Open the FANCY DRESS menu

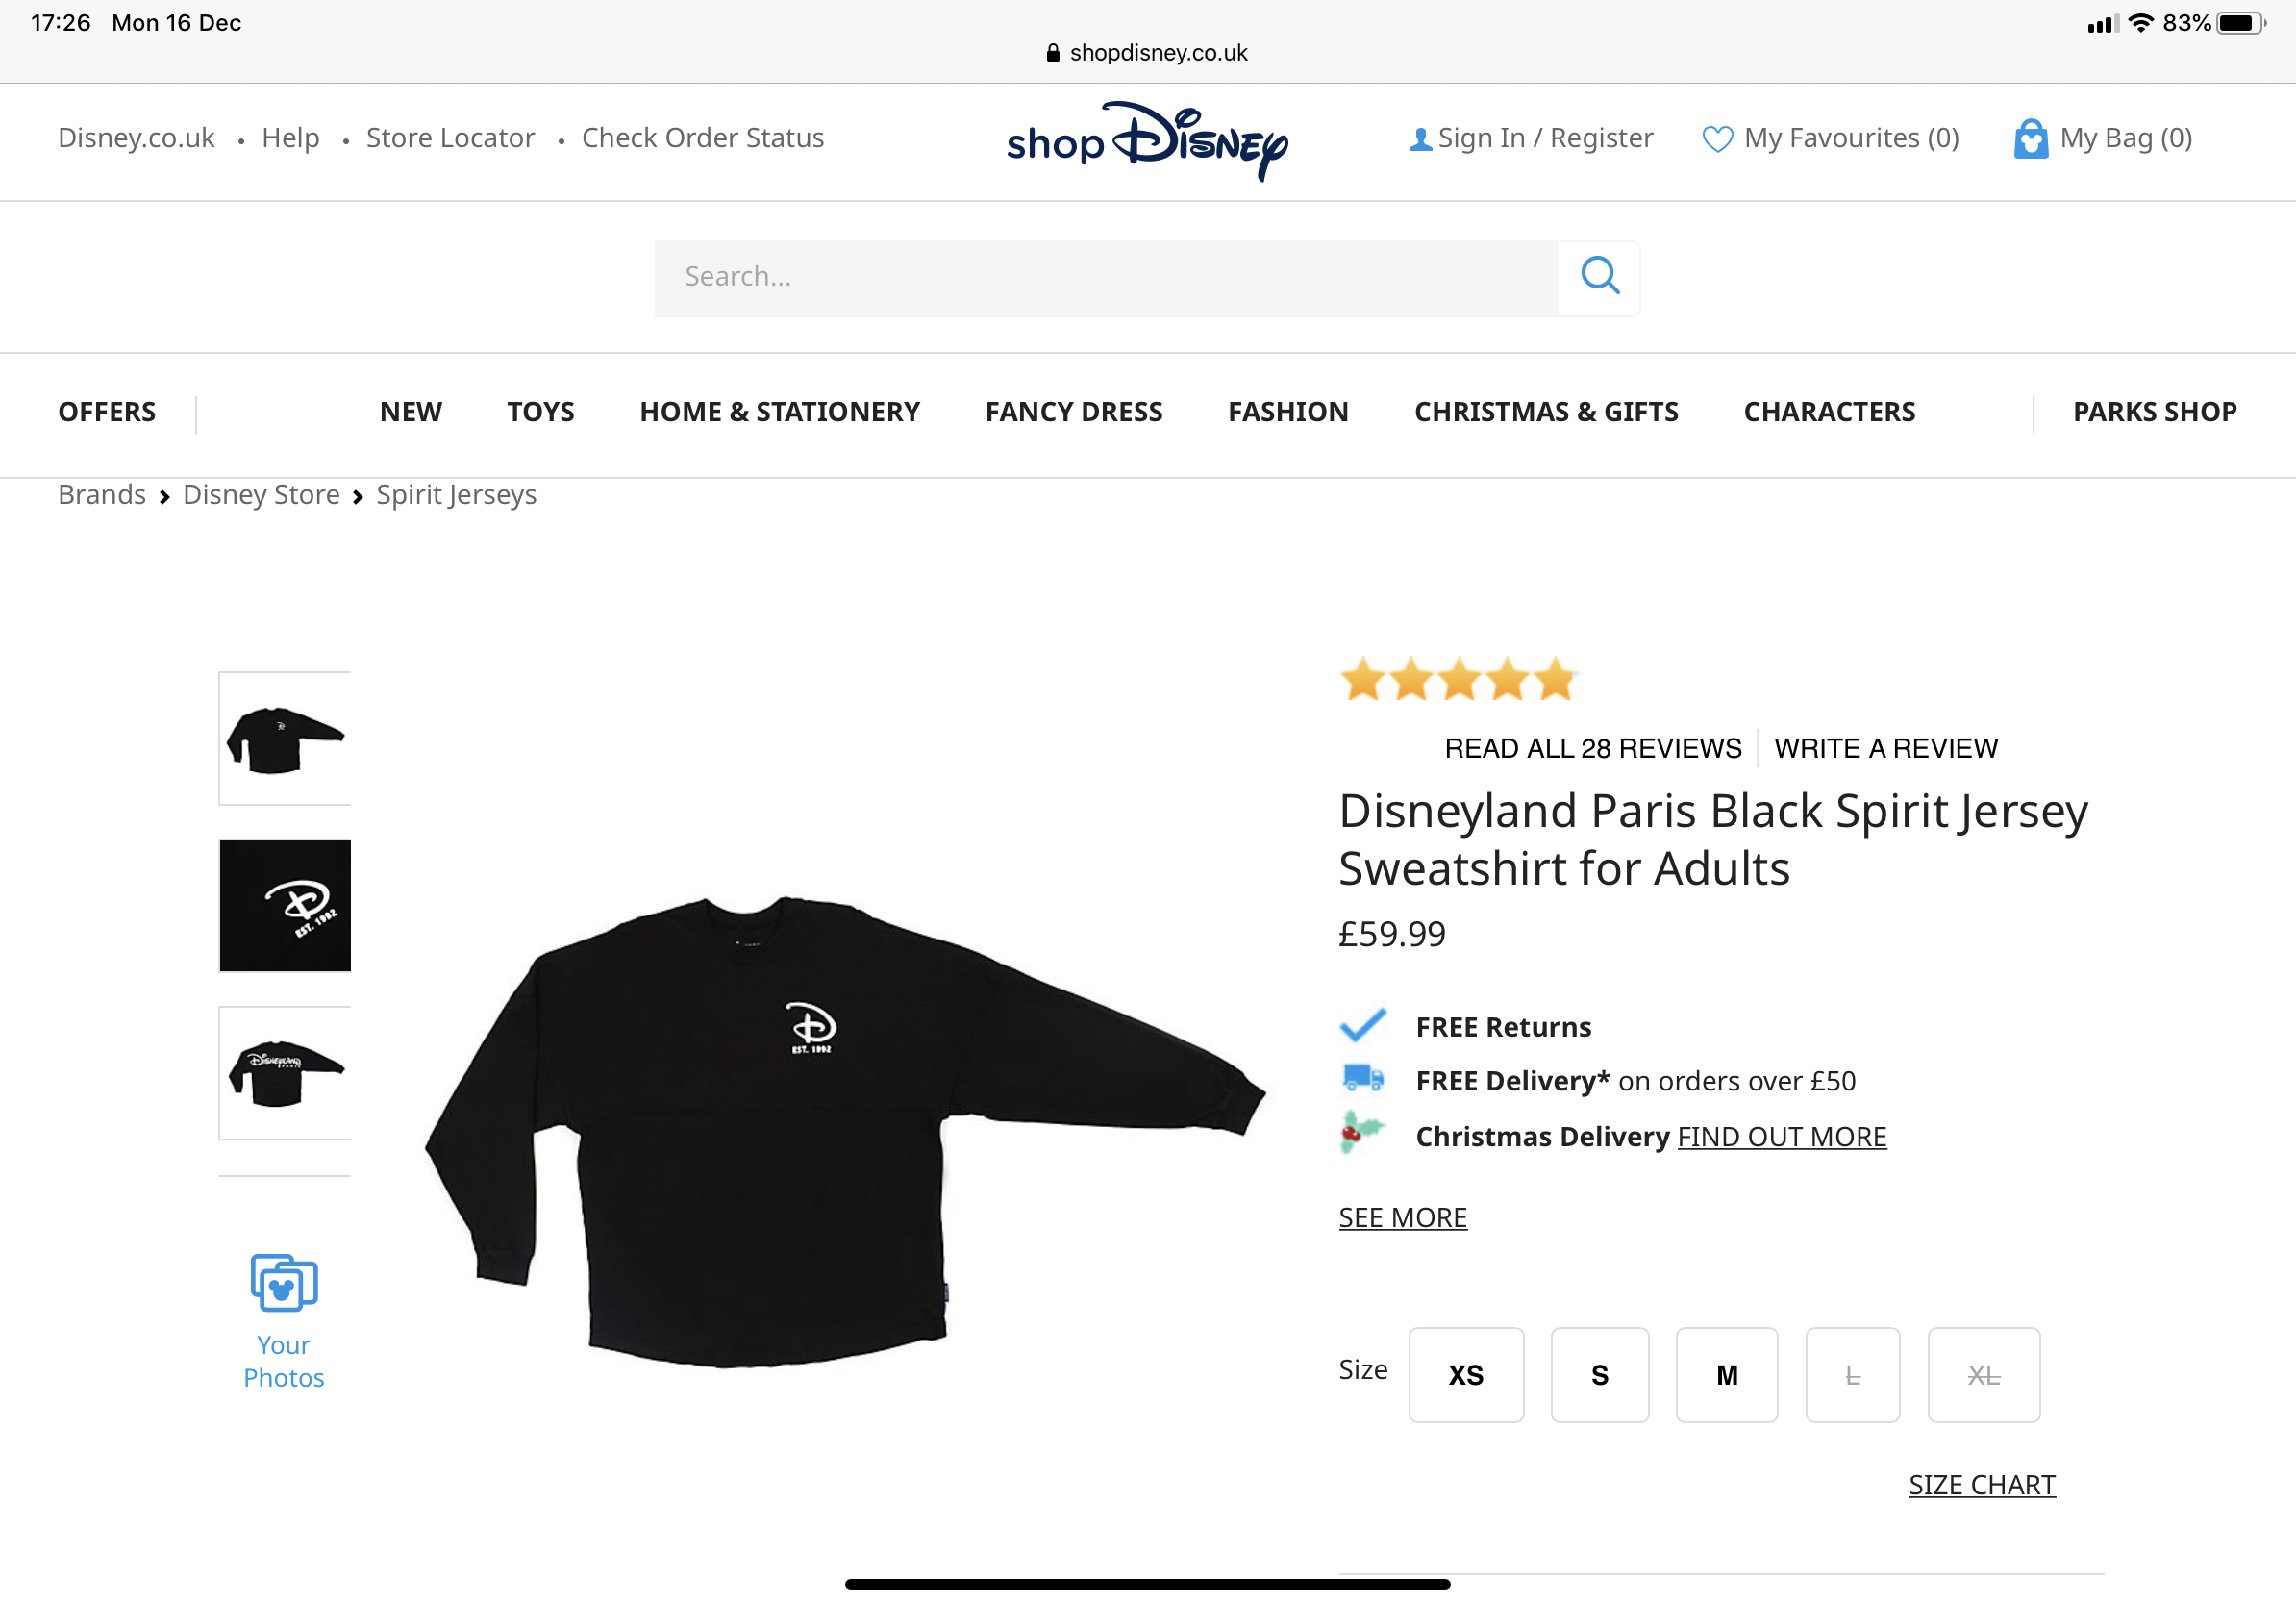(1074, 412)
